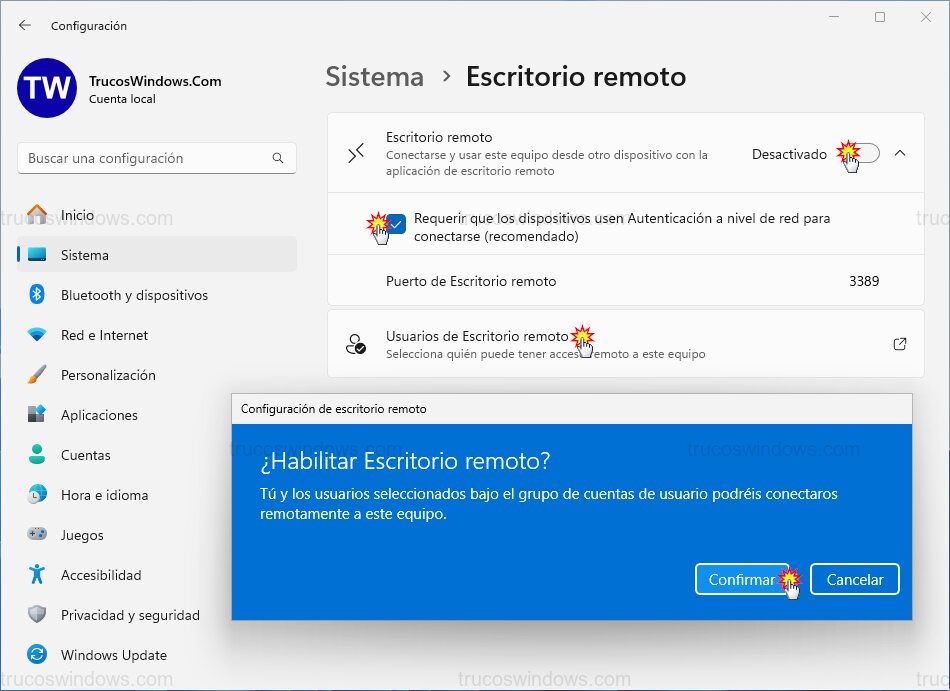950x691 pixels.
Task: Click the Buscar una configuración search field
Action: click(156, 158)
